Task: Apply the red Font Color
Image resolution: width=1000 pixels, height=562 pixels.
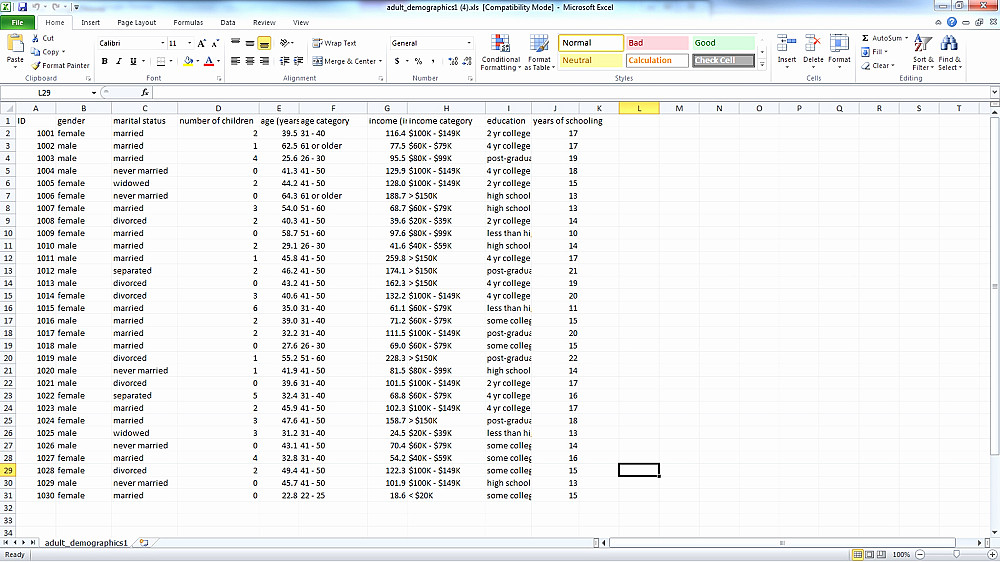Action: point(209,61)
